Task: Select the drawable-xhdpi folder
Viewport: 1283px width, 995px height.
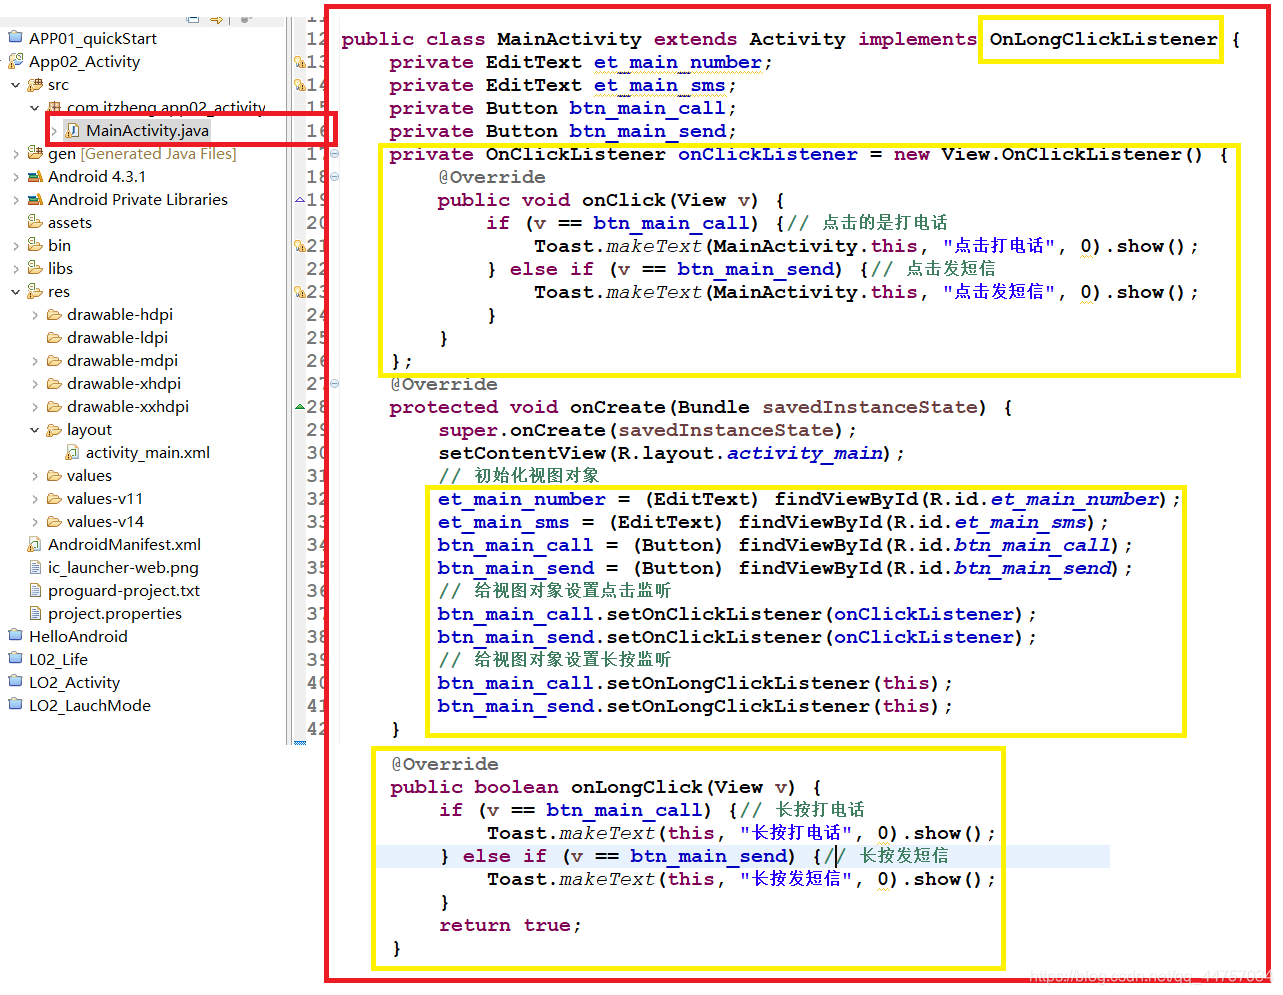Action: click(114, 383)
